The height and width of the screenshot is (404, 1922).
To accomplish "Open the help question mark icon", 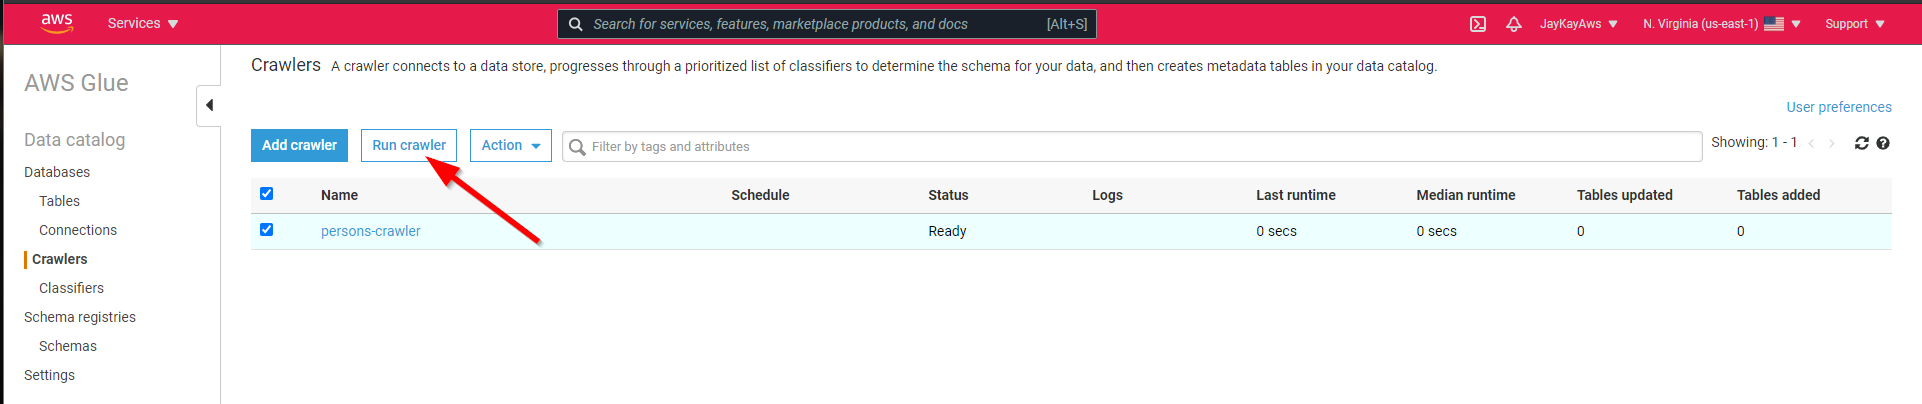I will tap(1883, 143).
